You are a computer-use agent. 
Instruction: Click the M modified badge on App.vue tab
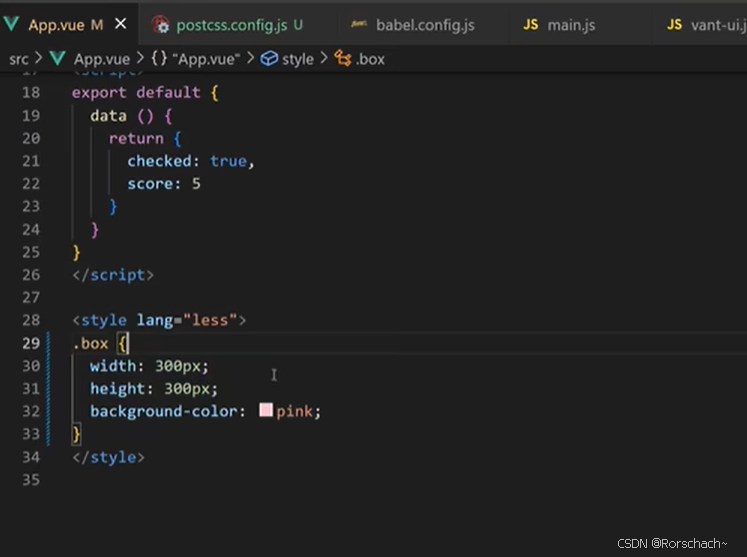(97, 25)
